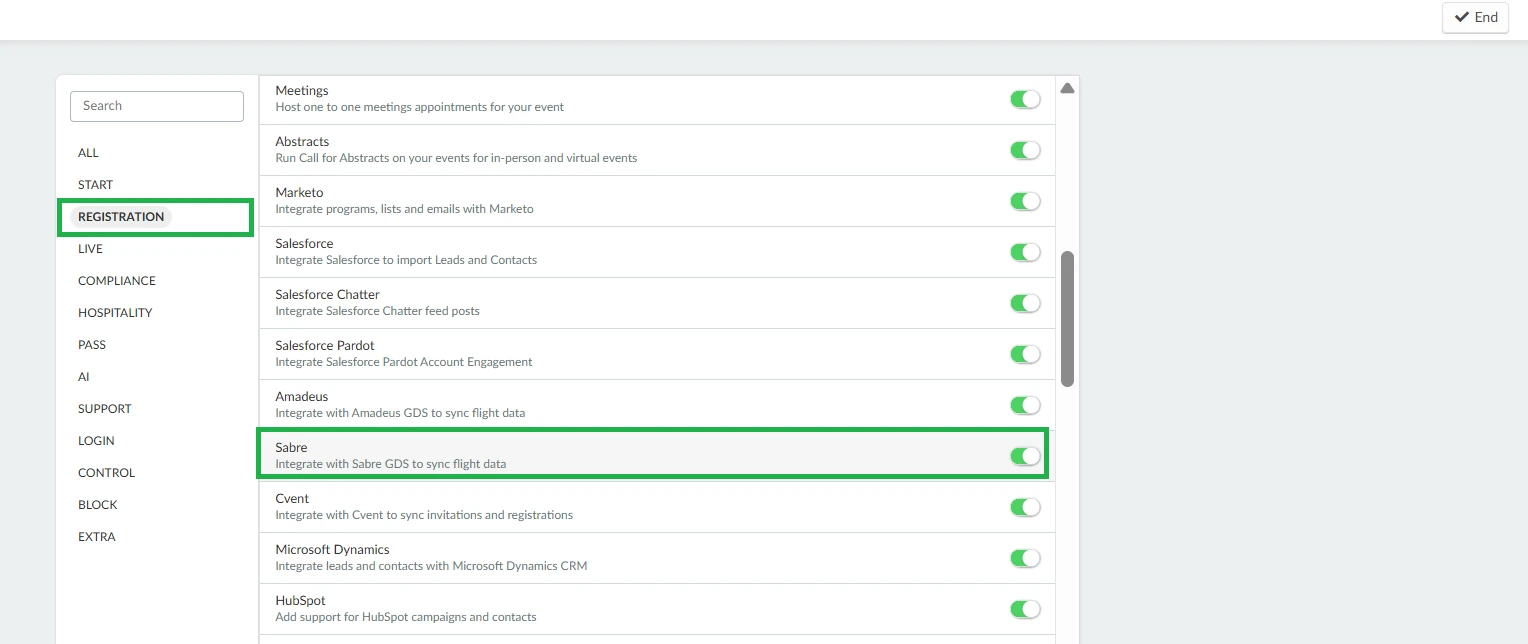Viewport: 1528px width, 644px height.
Task: Open the PASS category
Action: click(92, 345)
